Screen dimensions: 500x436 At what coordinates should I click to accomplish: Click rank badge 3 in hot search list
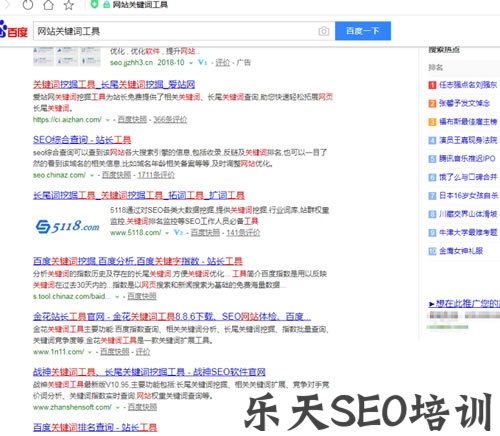pyautogui.click(x=432, y=122)
